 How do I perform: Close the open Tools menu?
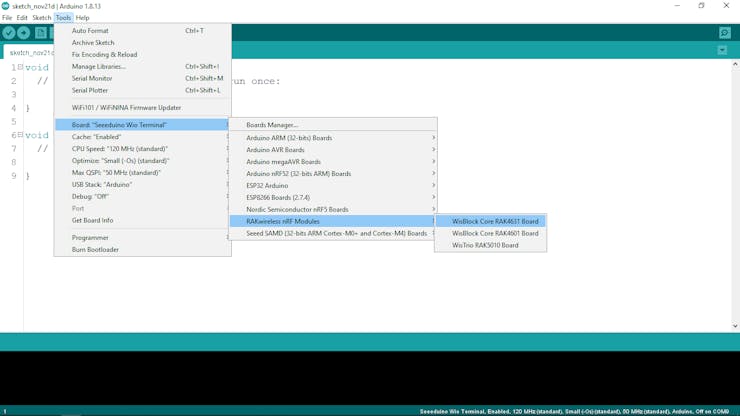[x=63, y=17]
